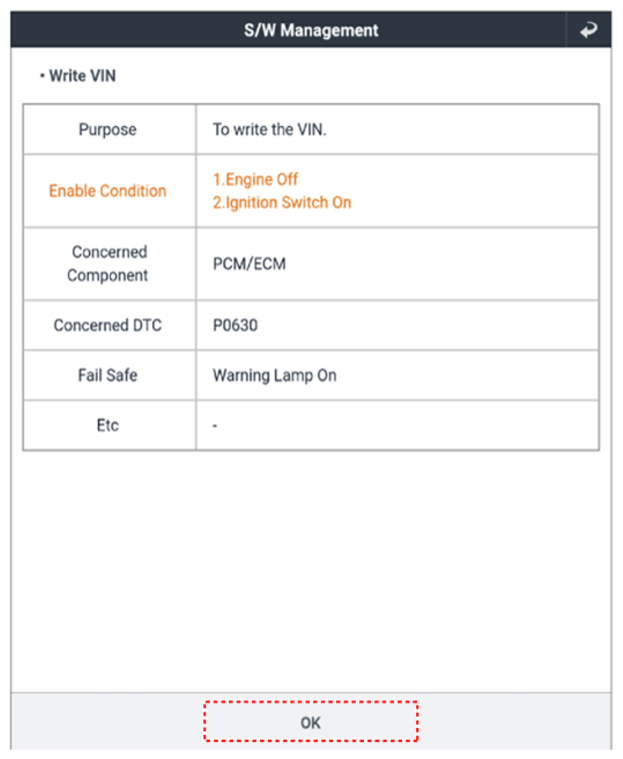The width and height of the screenshot is (623, 759).
Task: Click the orange Enable Condition label
Action: 108,191
